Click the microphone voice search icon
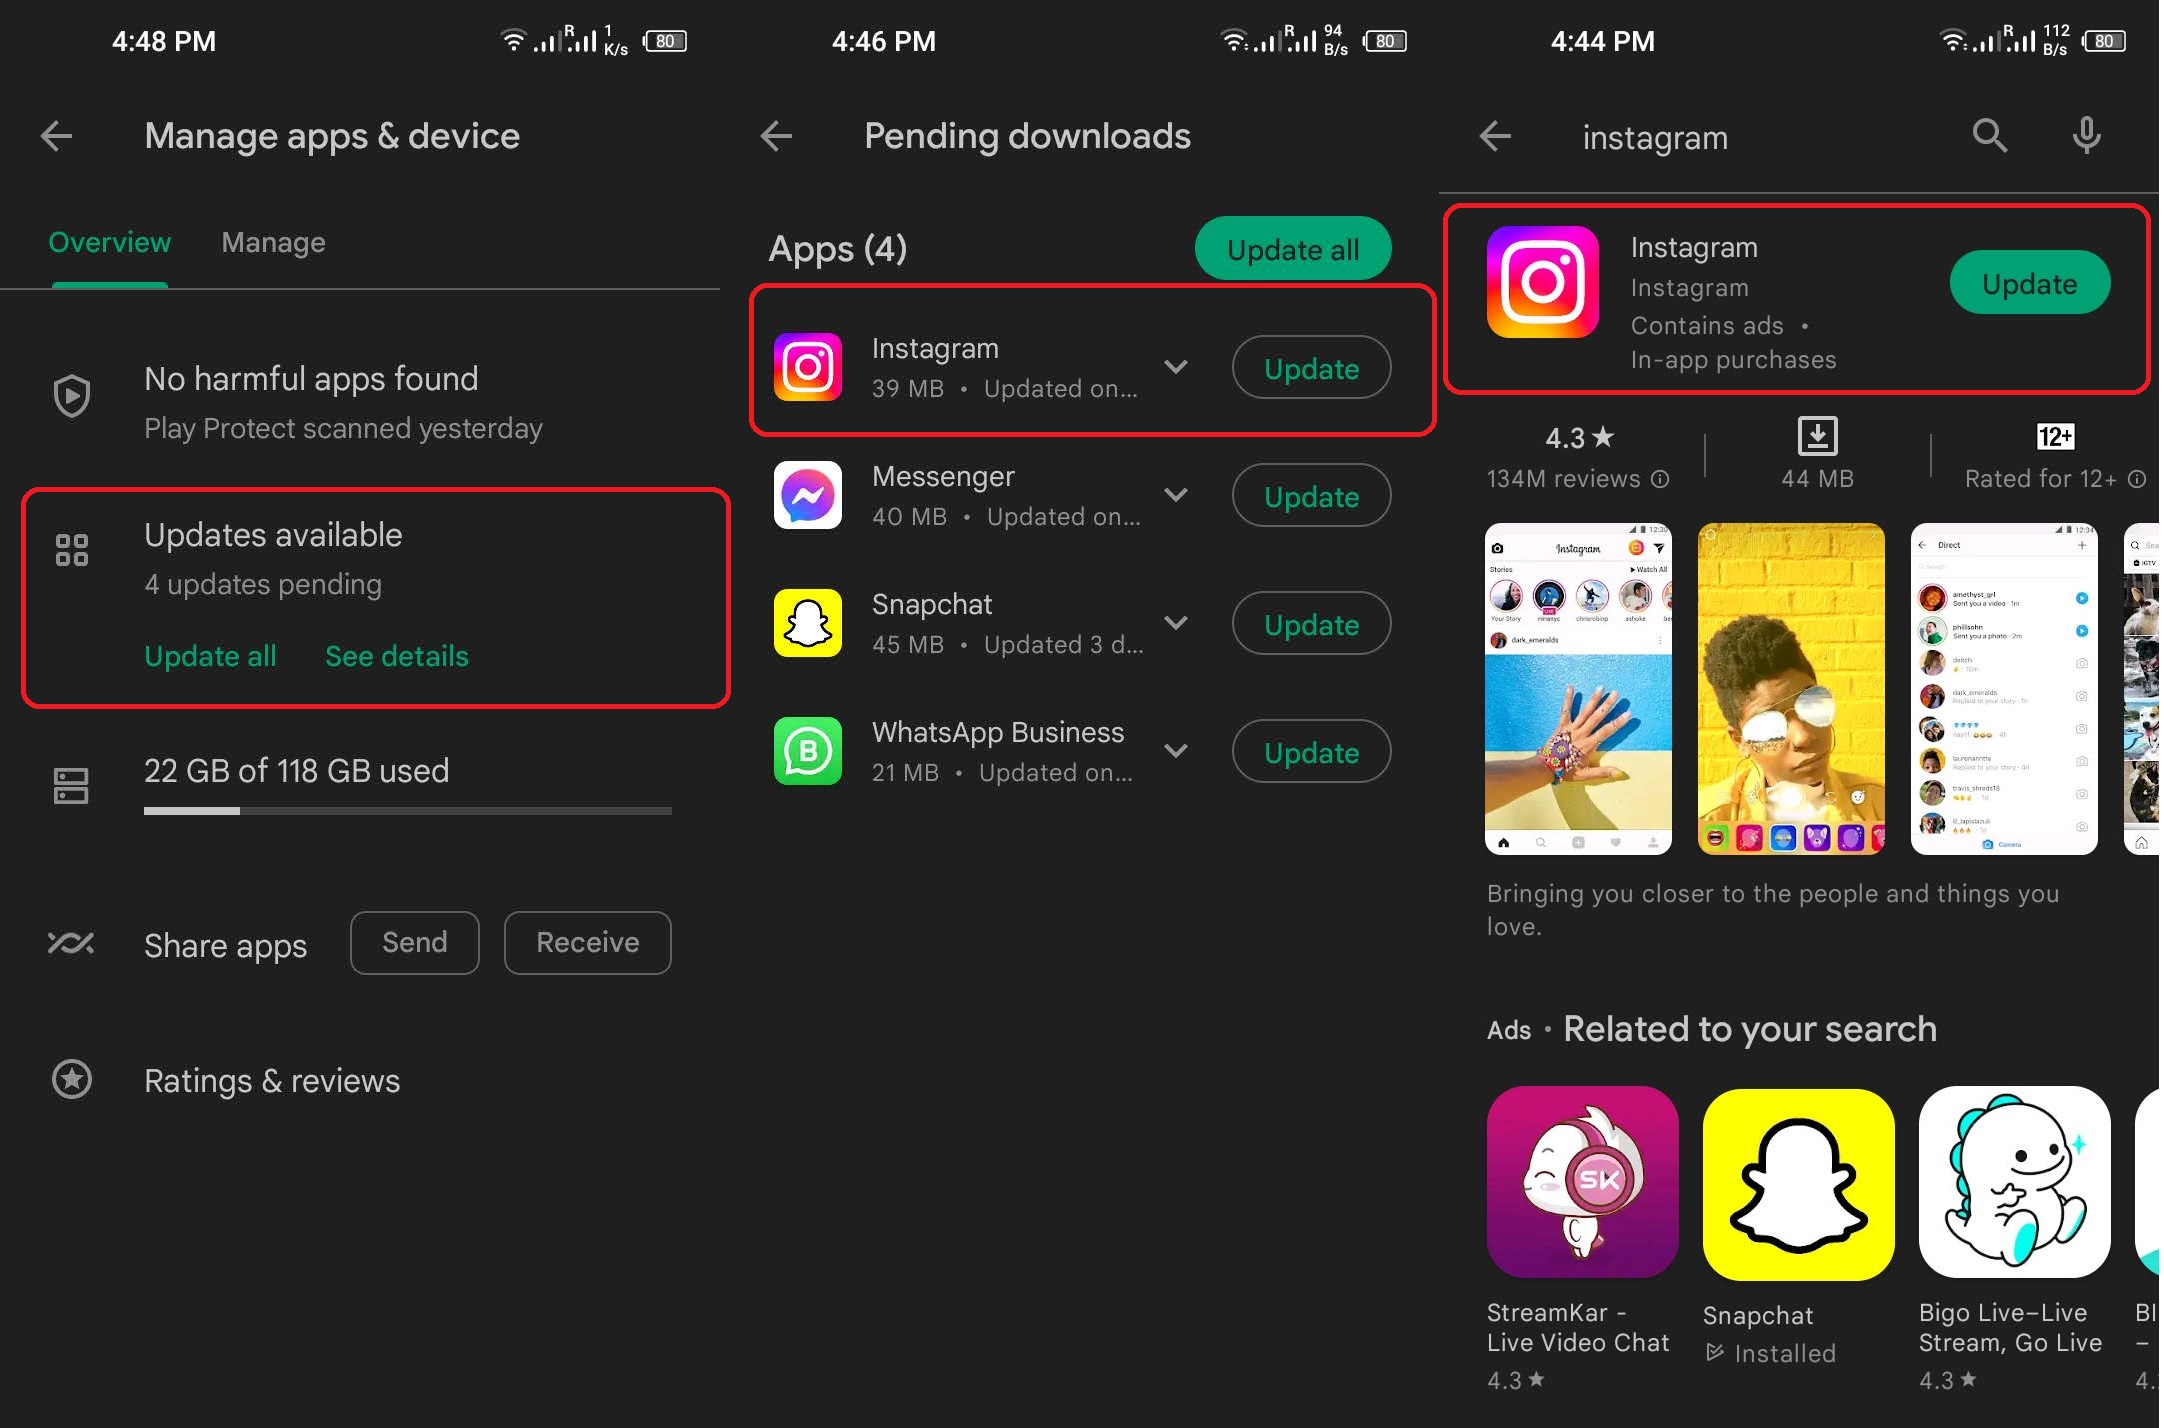 click(x=2089, y=135)
